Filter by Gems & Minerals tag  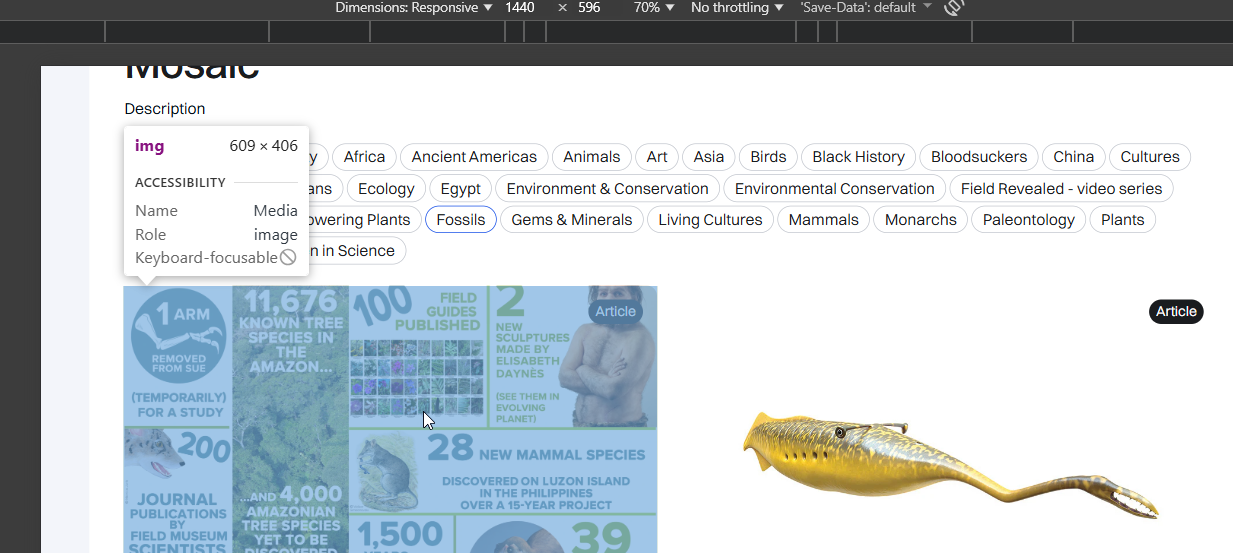pos(572,220)
